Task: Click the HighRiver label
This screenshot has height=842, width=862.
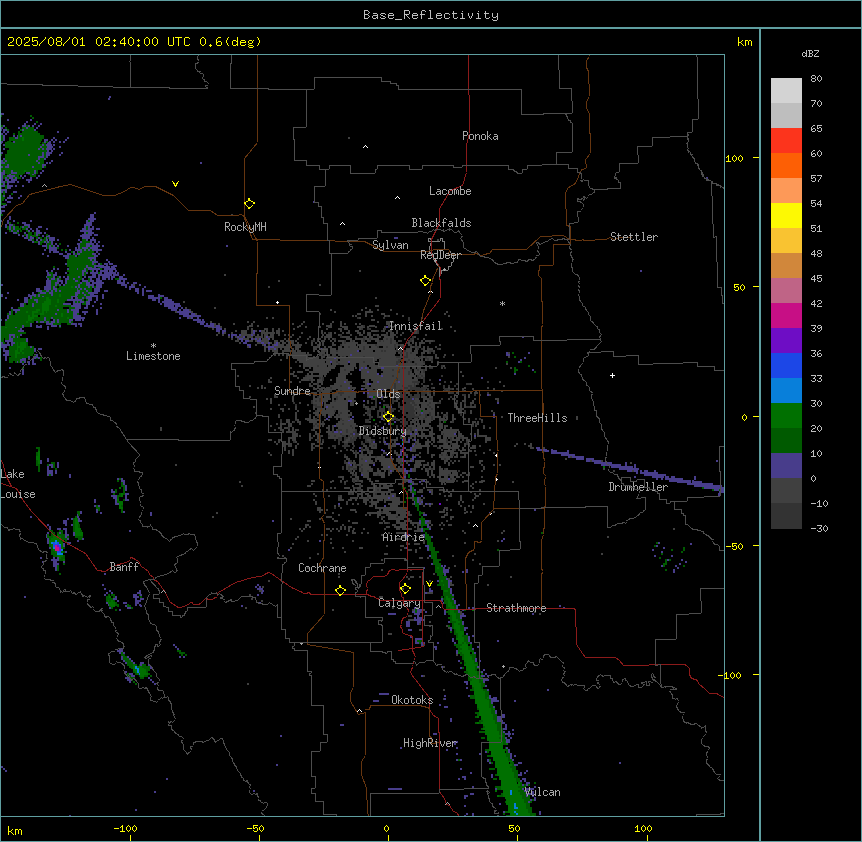Action: [x=430, y=743]
